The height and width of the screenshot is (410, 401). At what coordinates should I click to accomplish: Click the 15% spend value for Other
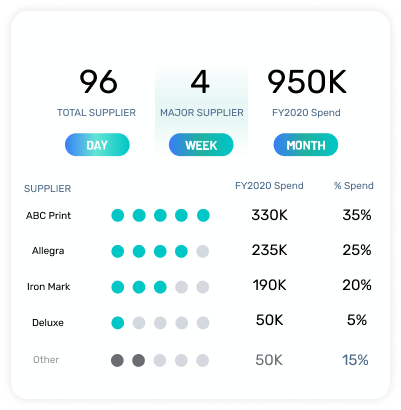coord(355,360)
